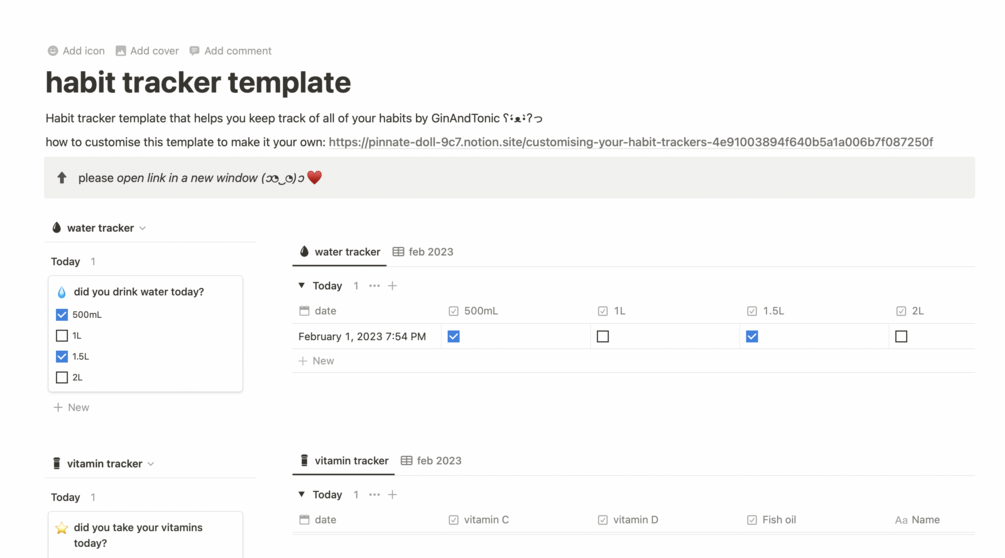Check the 2L checkbox in the water card
1005x558 pixels.
[62, 378]
